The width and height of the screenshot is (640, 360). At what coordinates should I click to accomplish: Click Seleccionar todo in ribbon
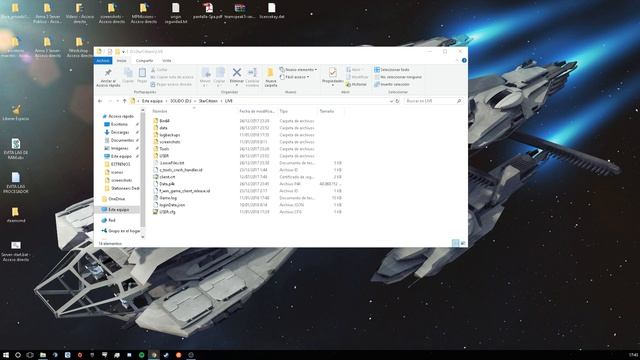(392, 70)
